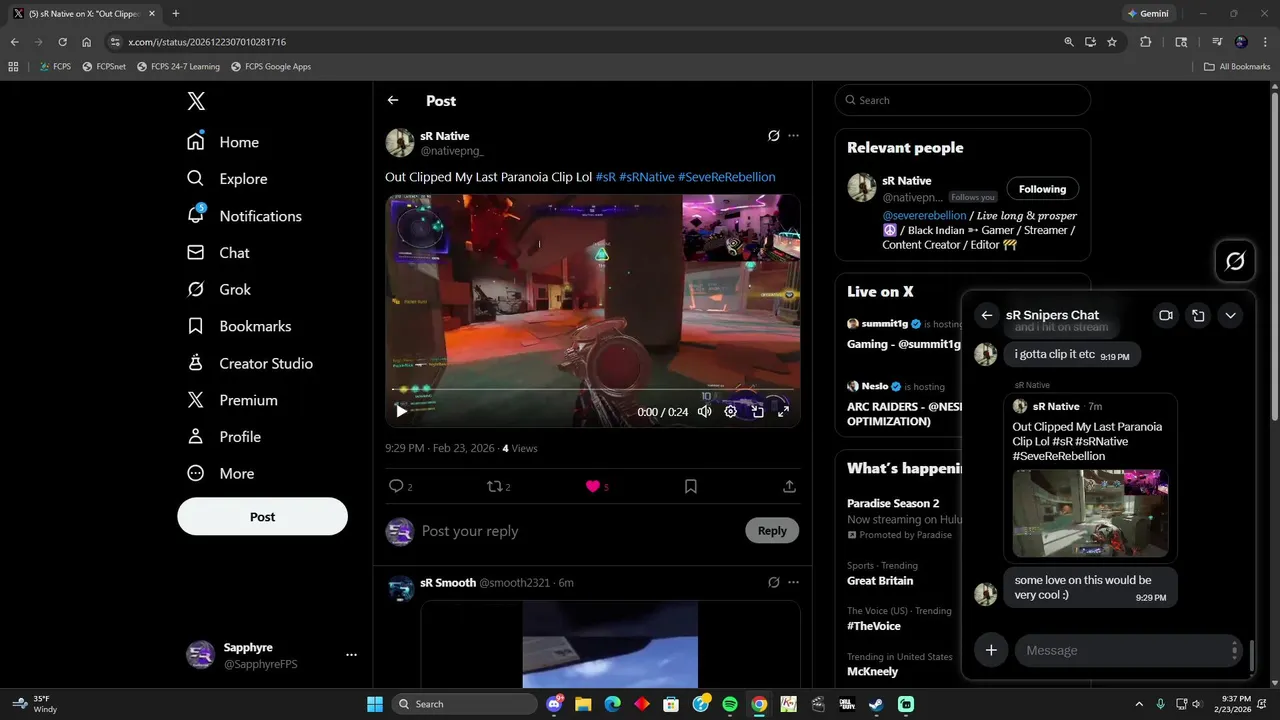Image resolution: width=1280 pixels, height=720 pixels.
Task: Open the #sR hashtag link
Action: coord(606,177)
